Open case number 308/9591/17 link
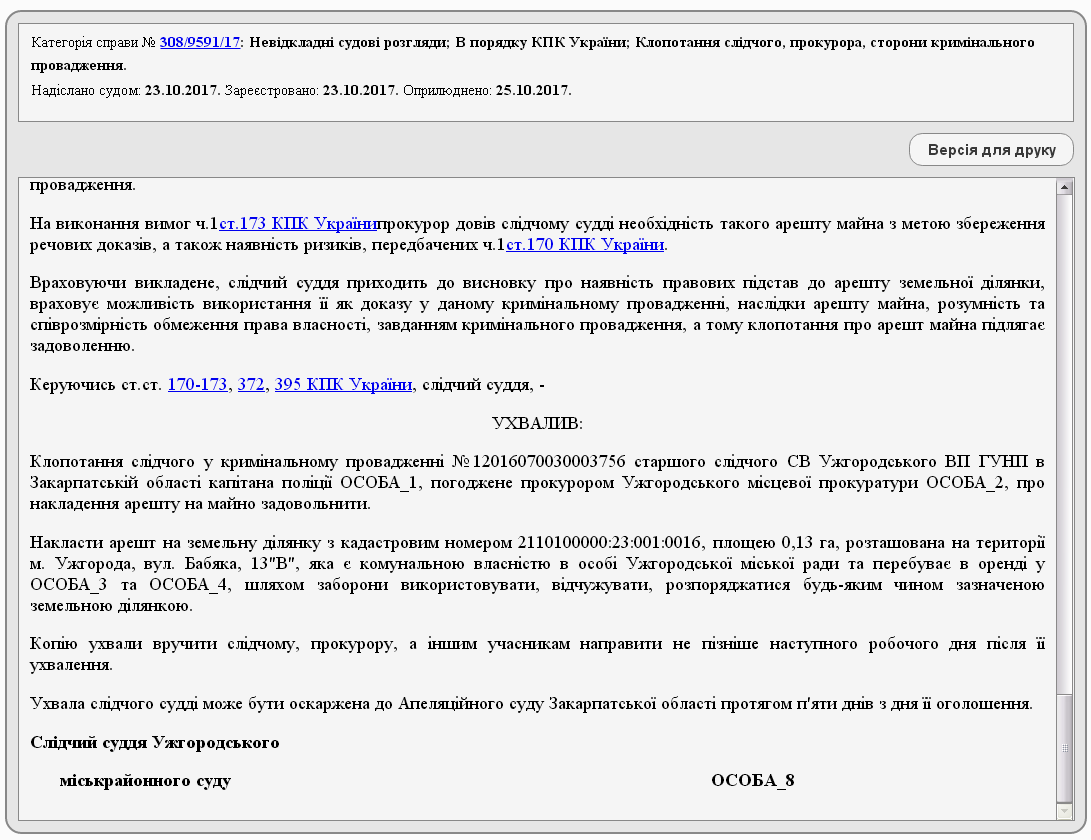 click(x=200, y=42)
